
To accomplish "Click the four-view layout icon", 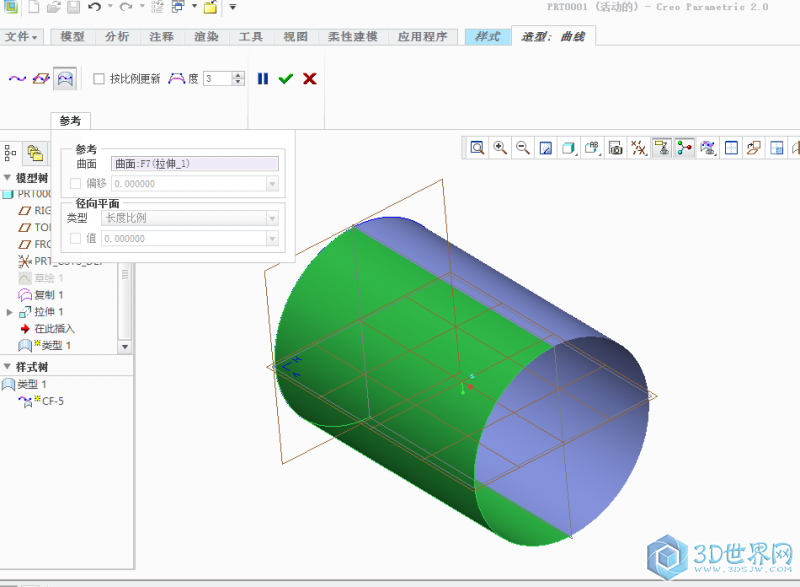I will pyautogui.click(x=731, y=148).
